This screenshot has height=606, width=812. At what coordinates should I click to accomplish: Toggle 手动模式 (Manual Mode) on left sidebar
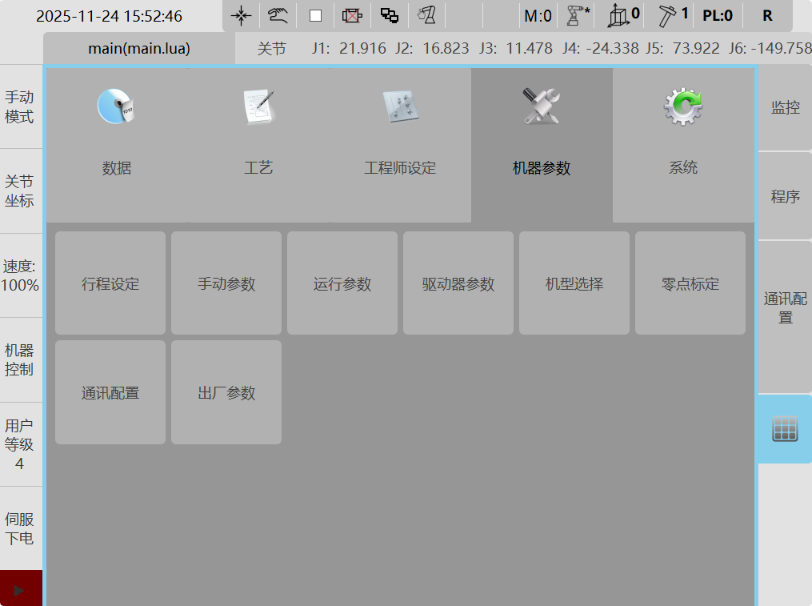point(20,103)
